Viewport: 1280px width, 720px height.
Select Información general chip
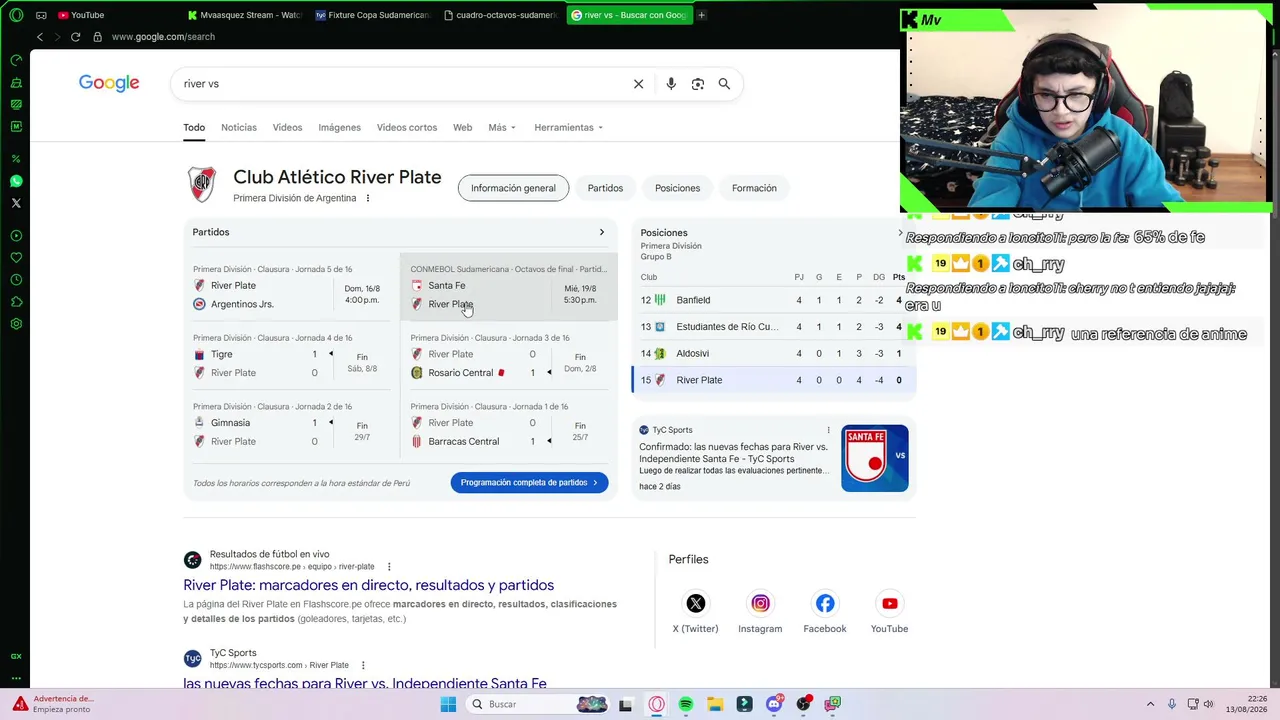click(x=513, y=188)
